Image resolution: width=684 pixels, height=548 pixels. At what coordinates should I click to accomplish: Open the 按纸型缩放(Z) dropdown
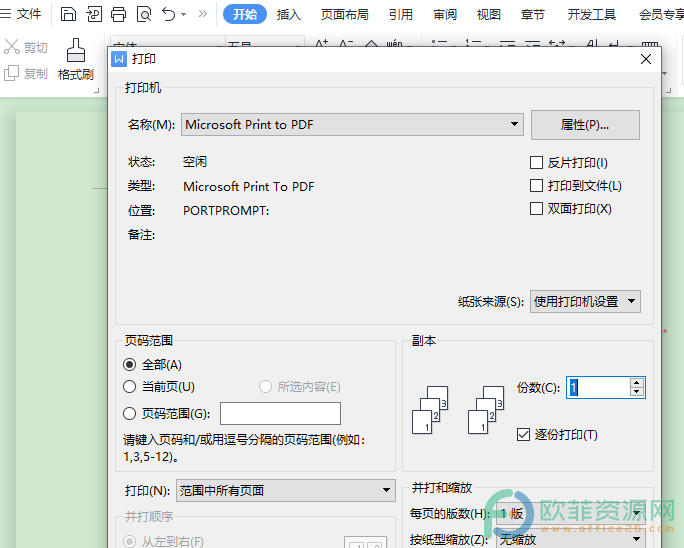click(571, 539)
